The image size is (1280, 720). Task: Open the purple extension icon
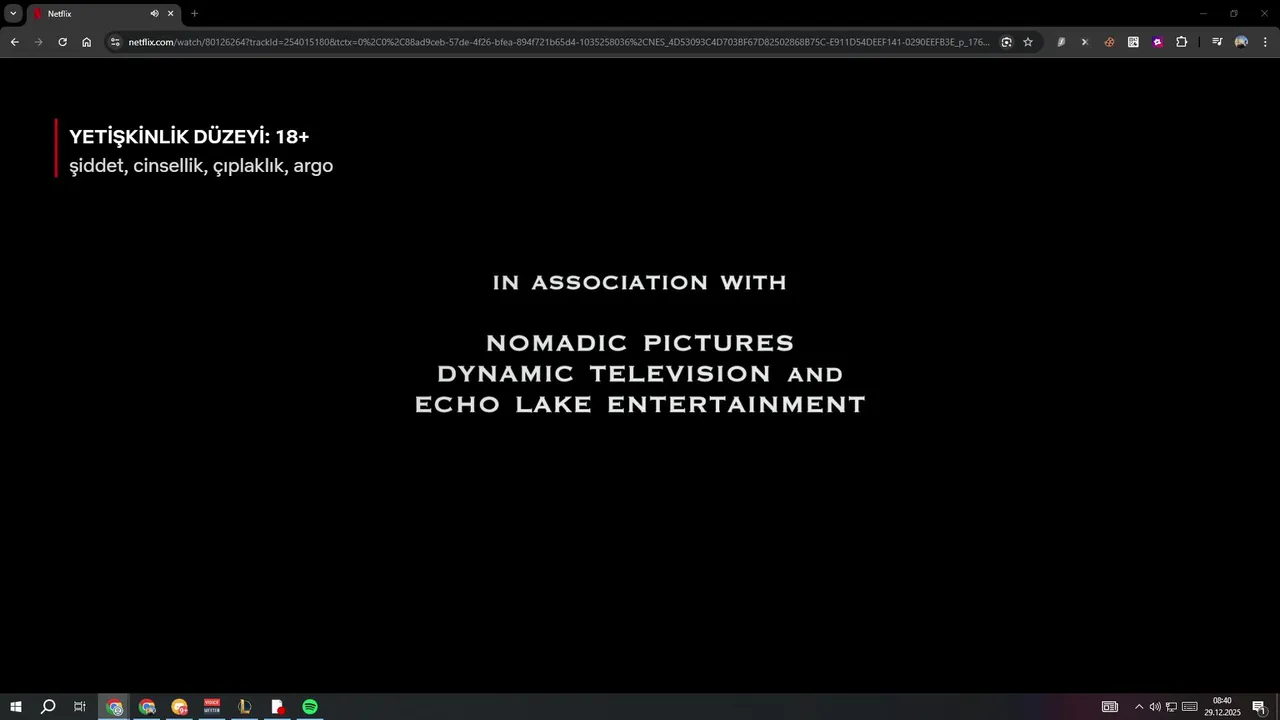[x=1157, y=42]
